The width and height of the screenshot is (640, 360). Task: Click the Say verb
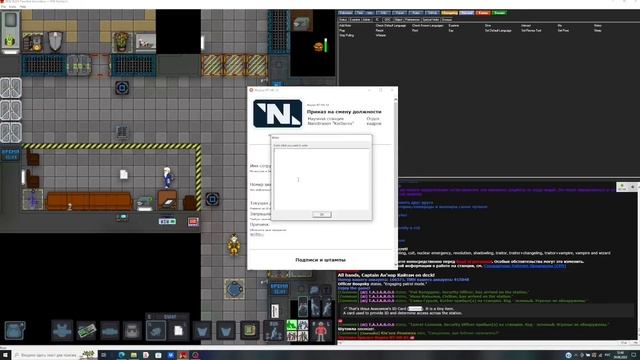(451, 30)
